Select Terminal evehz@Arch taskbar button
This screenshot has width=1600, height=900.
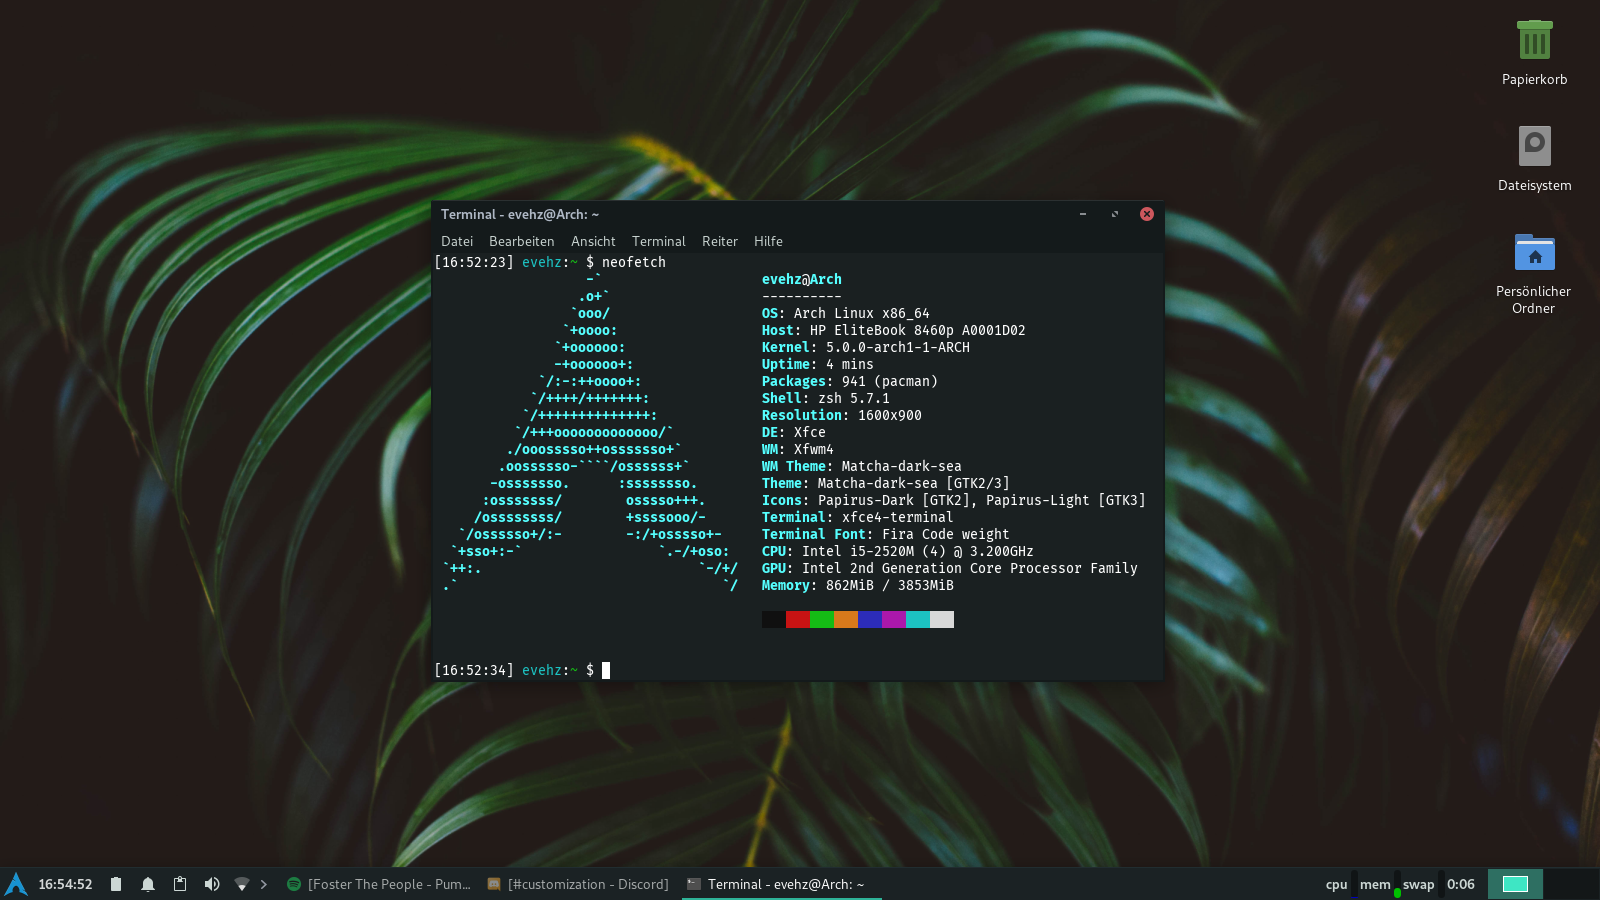pos(781,884)
